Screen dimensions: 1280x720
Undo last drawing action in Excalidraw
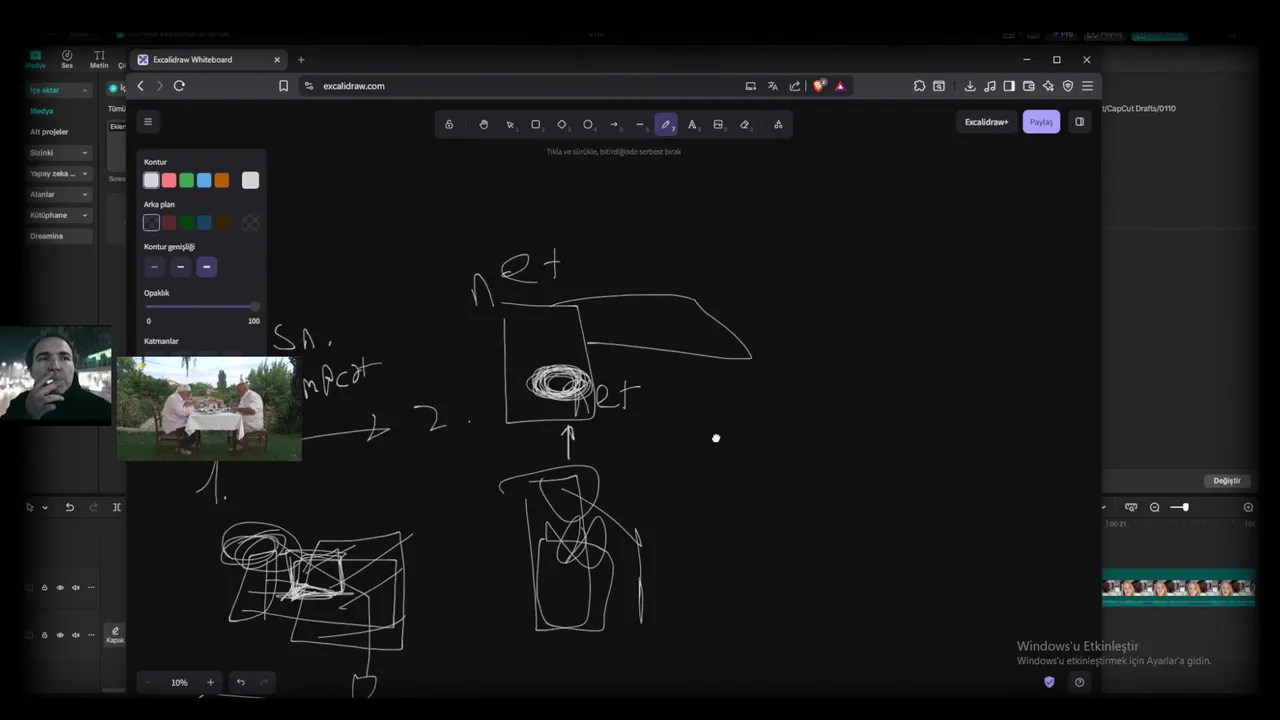point(240,683)
